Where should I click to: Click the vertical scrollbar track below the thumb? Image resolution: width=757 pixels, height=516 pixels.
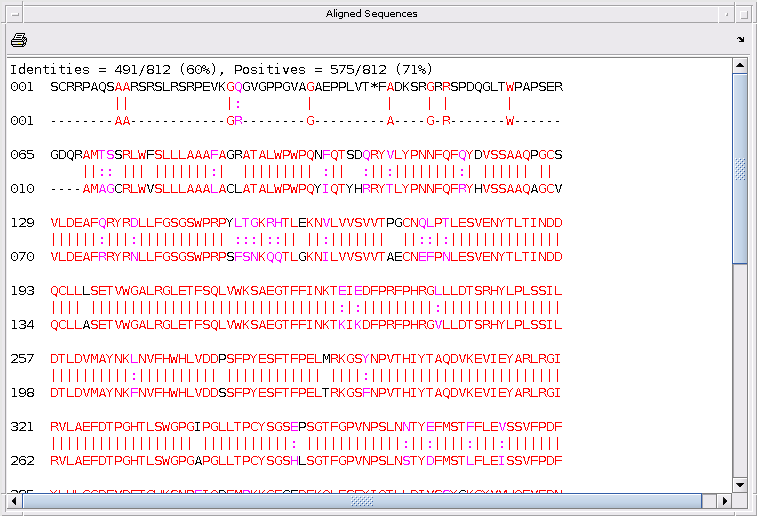[740, 370]
